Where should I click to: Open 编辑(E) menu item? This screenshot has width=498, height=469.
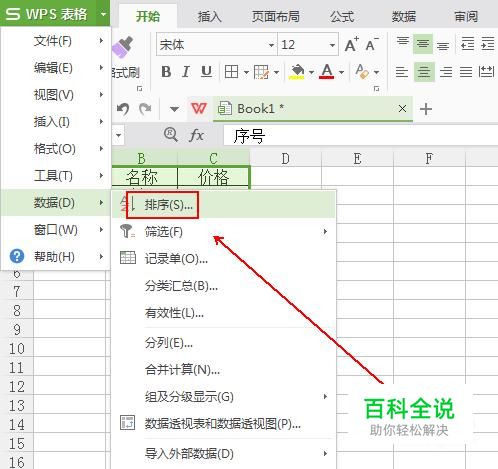[x=56, y=68]
